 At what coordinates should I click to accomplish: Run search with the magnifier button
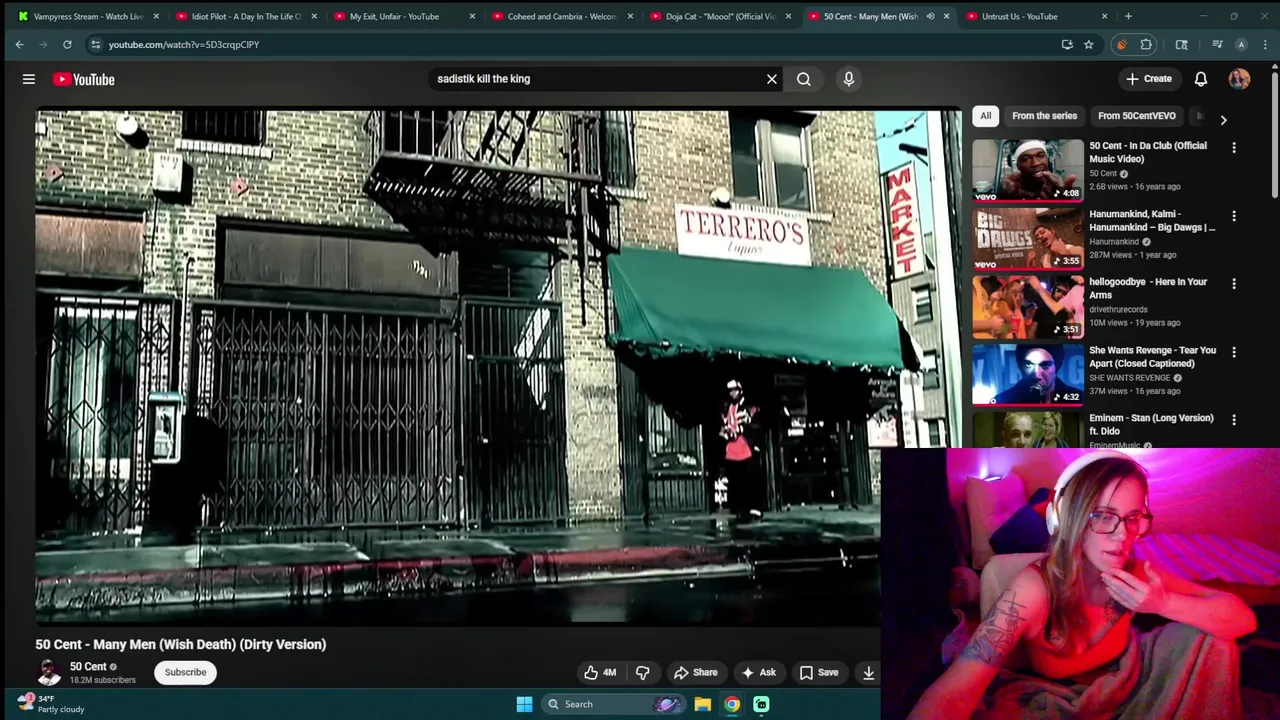pos(804,79)
